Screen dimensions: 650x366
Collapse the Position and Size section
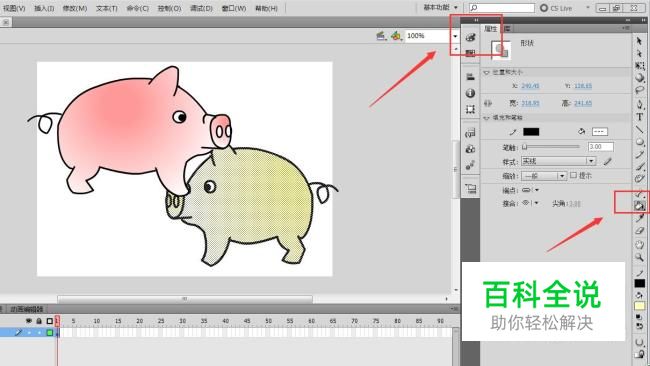pos(487,72)
